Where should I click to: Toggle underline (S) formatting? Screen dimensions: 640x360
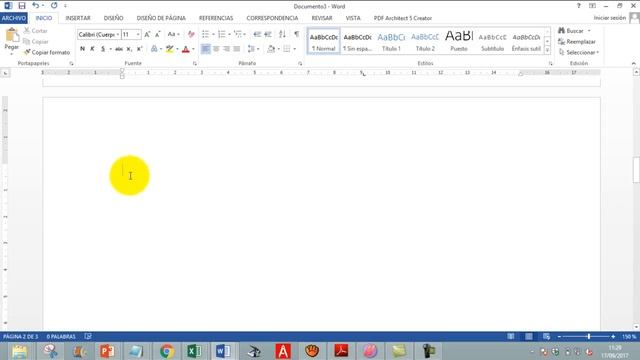click(103, 49)
